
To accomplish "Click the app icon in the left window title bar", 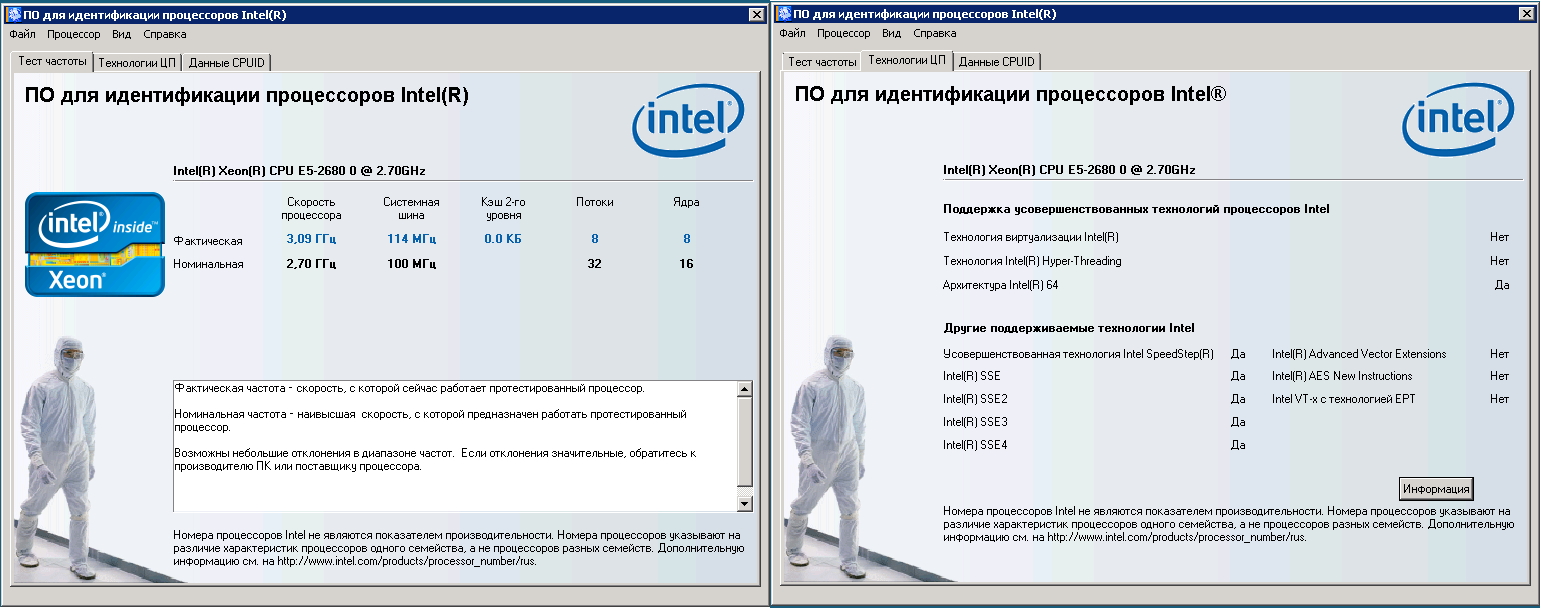I will pos(13,14).
